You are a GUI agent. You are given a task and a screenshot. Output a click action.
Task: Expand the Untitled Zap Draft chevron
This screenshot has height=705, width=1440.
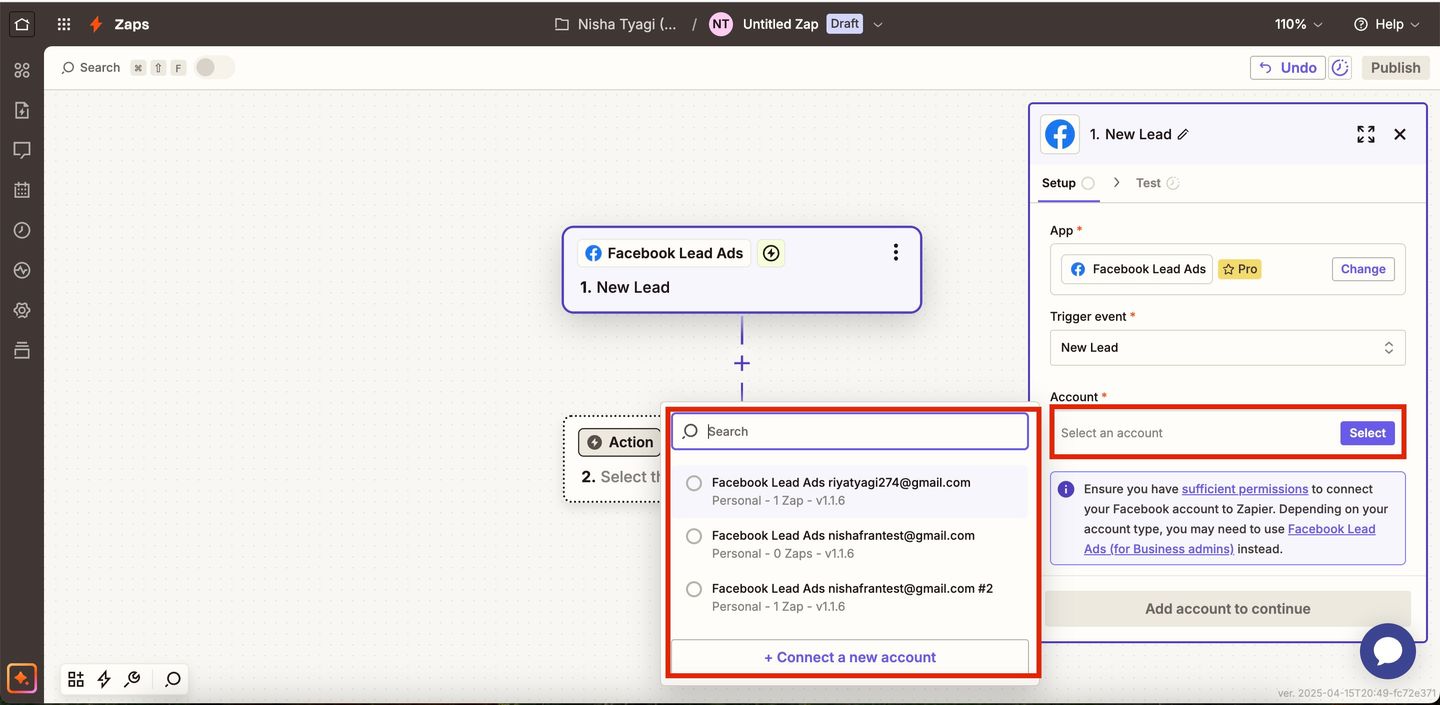[x=878, y=24]
